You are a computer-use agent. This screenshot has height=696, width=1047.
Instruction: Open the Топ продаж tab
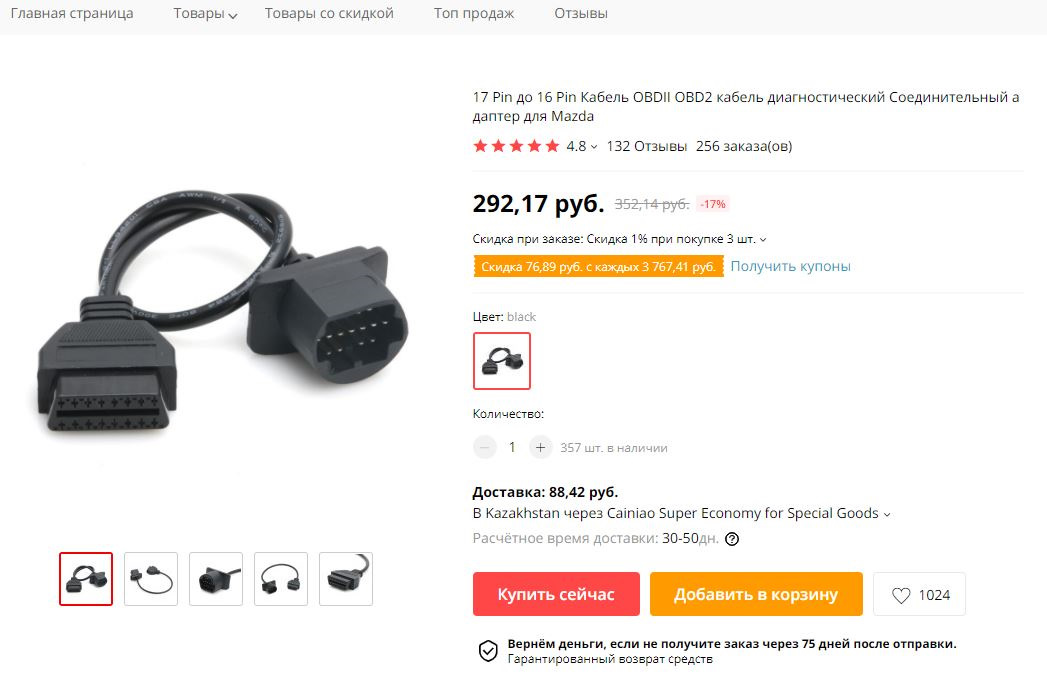pyautogui.click(x=474, y=13)
